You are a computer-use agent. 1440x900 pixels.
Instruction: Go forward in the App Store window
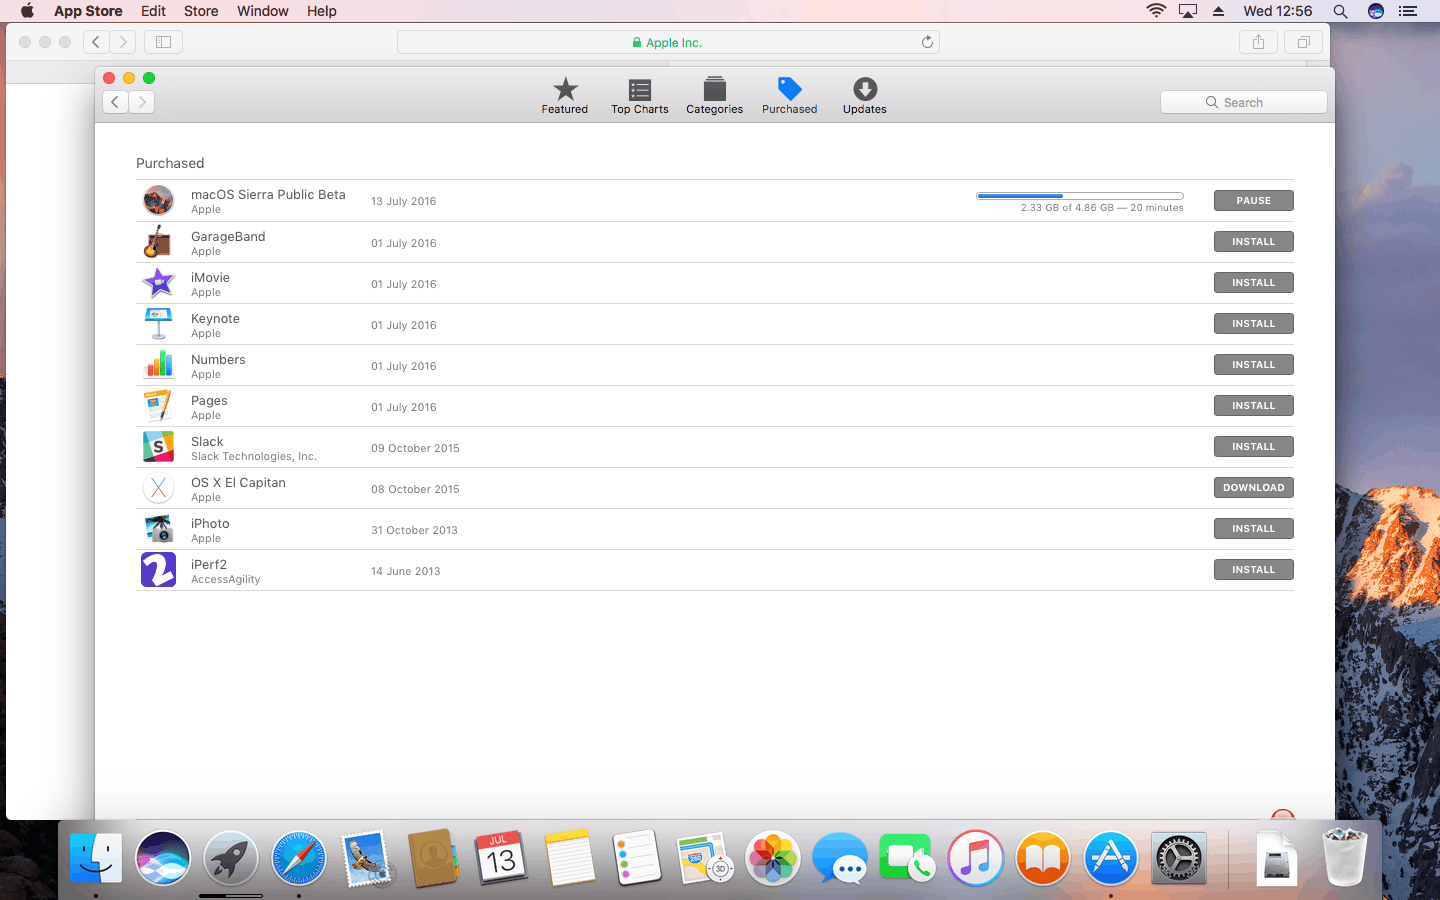[x=142, y=102]
